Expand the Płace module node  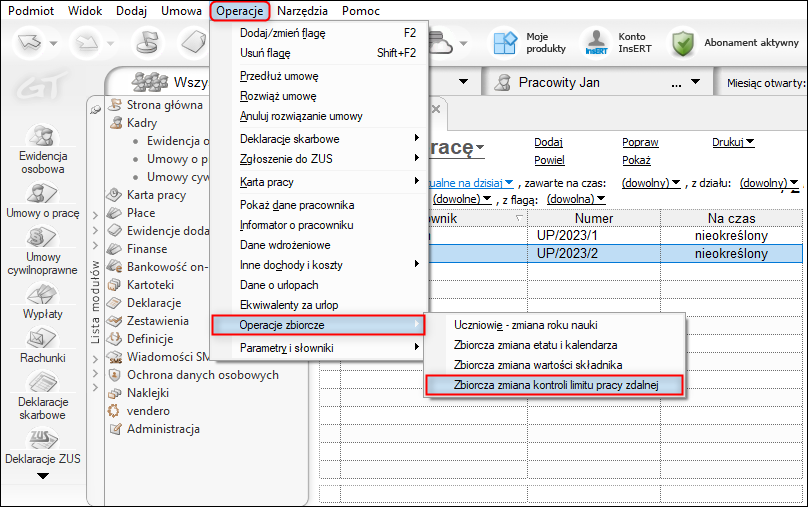pyautogui.click(x=96, y=215)
